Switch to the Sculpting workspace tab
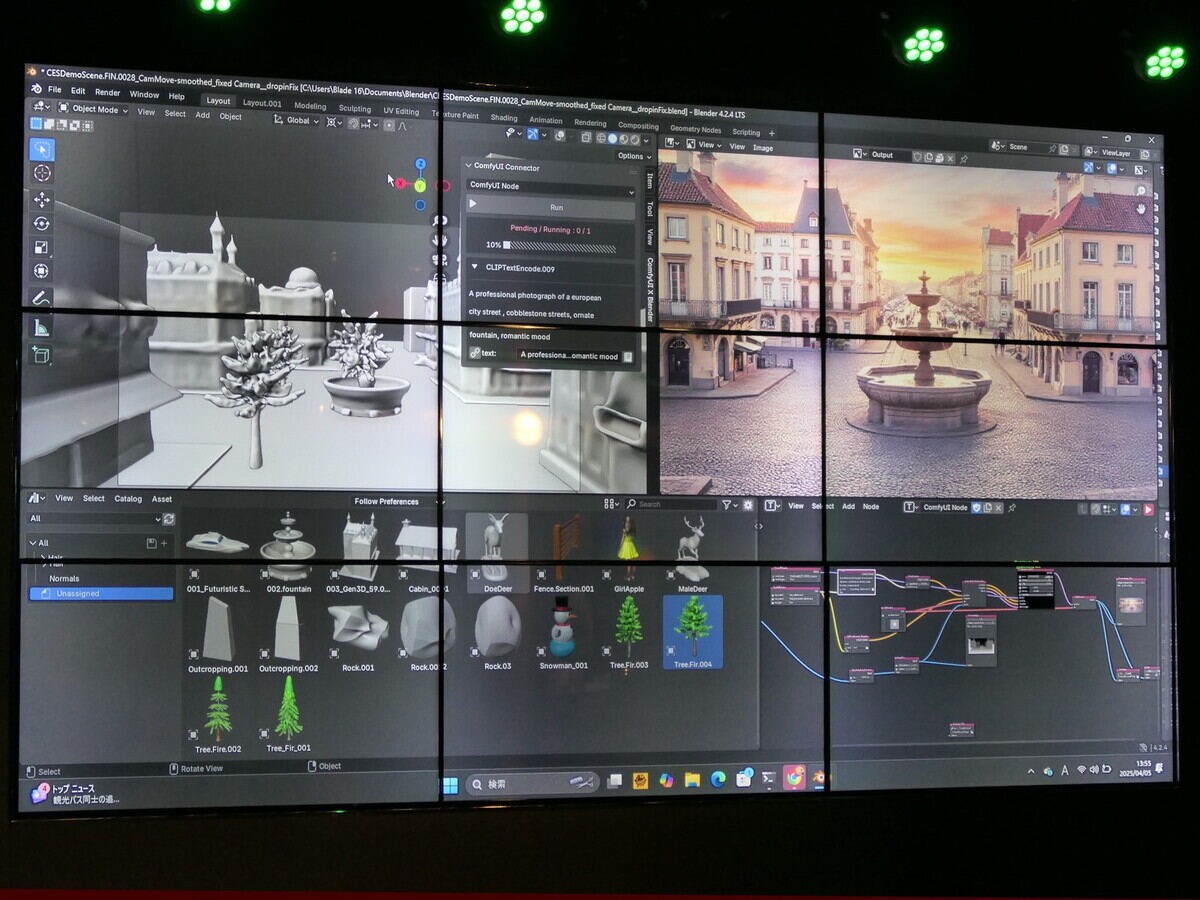 click(x=355, y=109)
